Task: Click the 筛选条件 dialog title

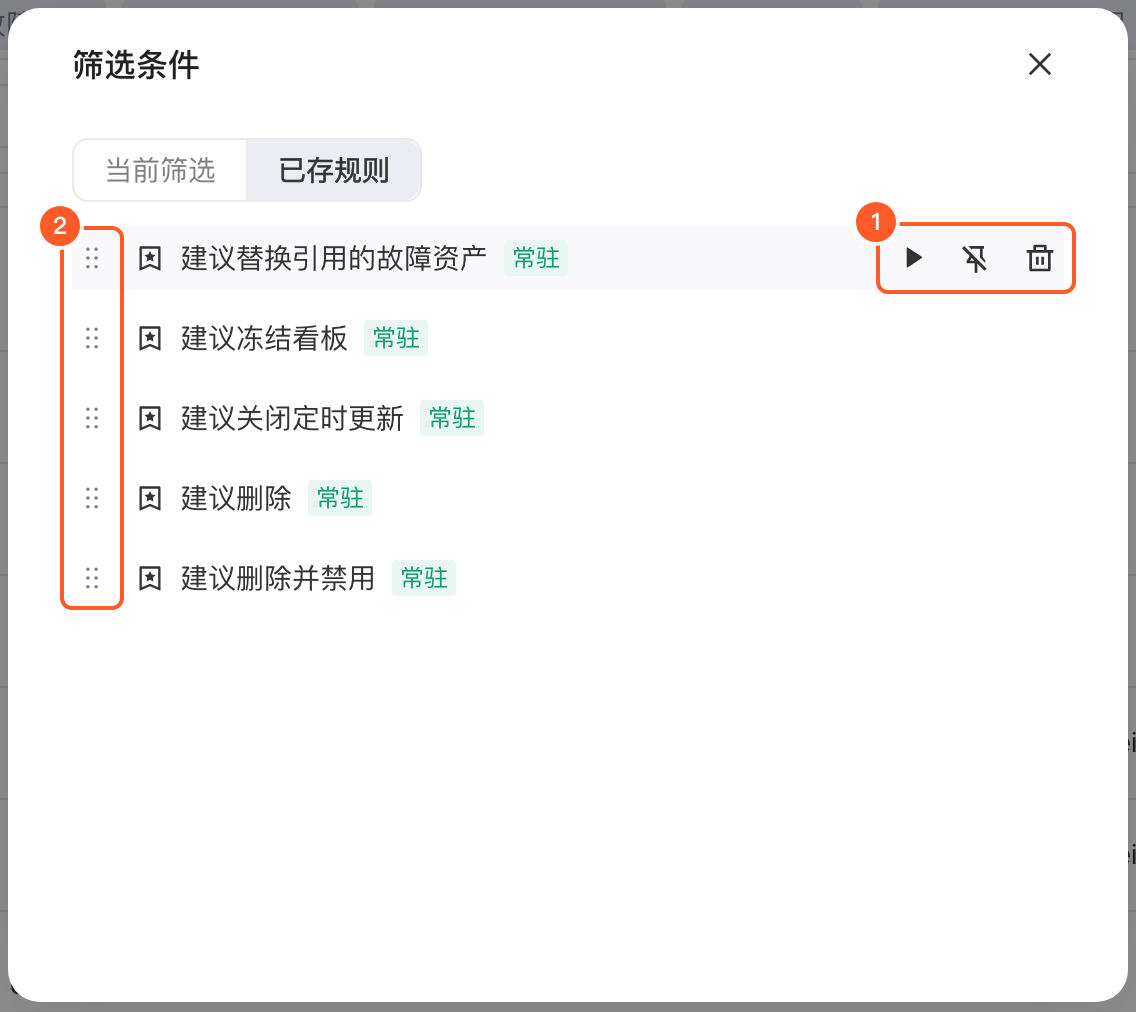Action: (136, 65)
